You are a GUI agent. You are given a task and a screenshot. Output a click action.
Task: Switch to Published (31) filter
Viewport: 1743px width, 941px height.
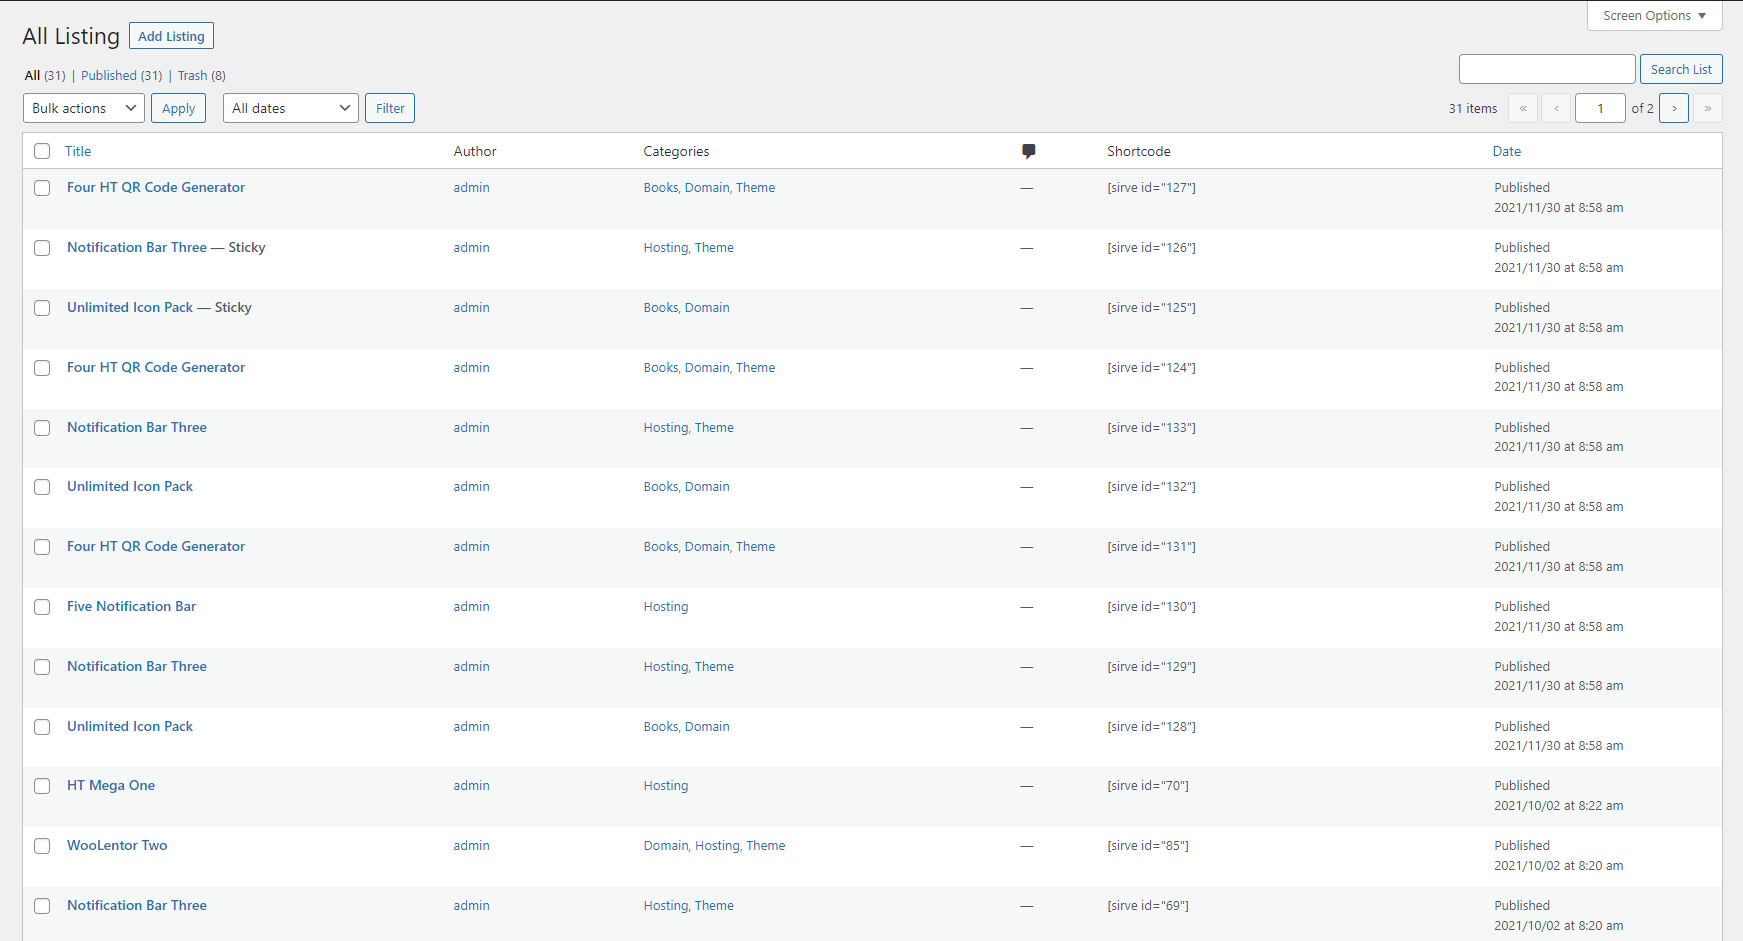[x=121, y=75]
